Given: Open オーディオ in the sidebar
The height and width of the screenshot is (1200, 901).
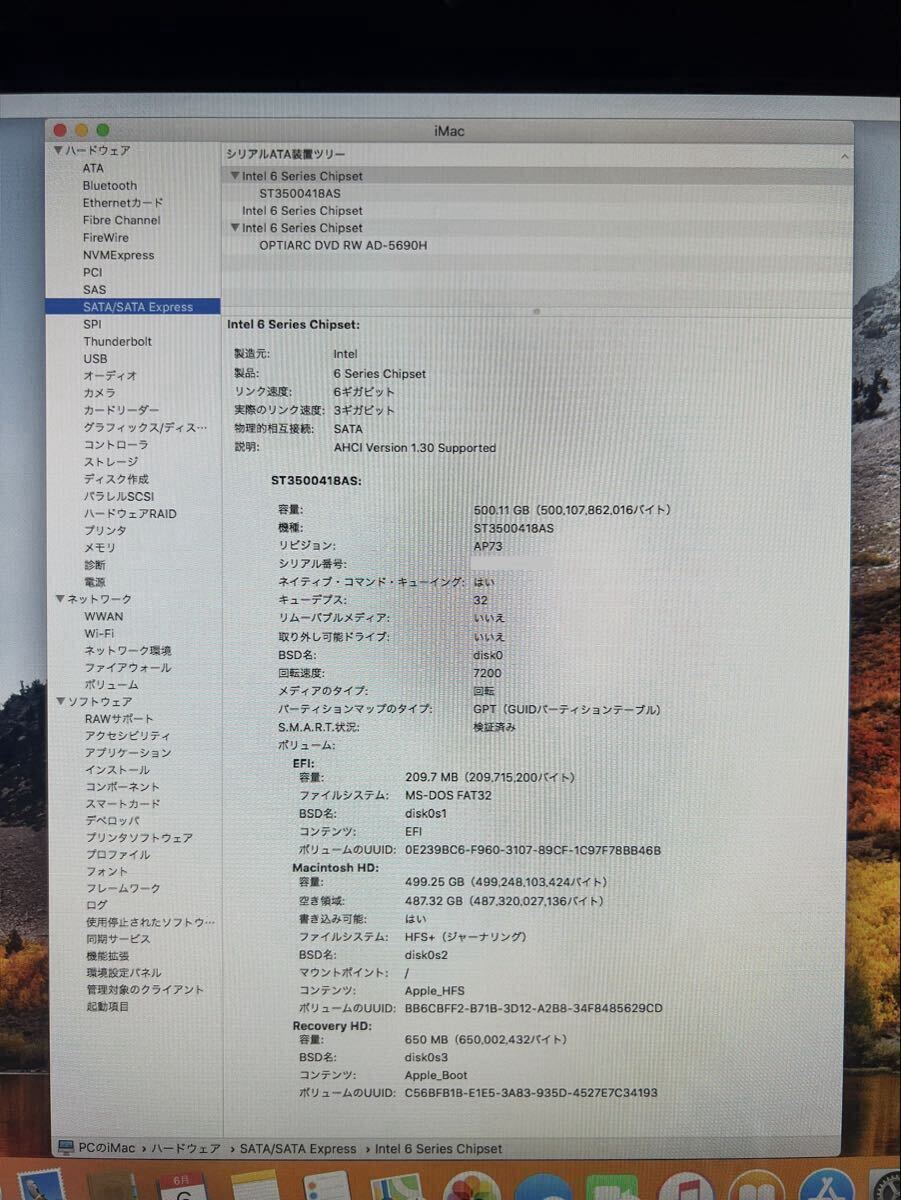Looking at the screenshot, I should [x=110, y=376].
